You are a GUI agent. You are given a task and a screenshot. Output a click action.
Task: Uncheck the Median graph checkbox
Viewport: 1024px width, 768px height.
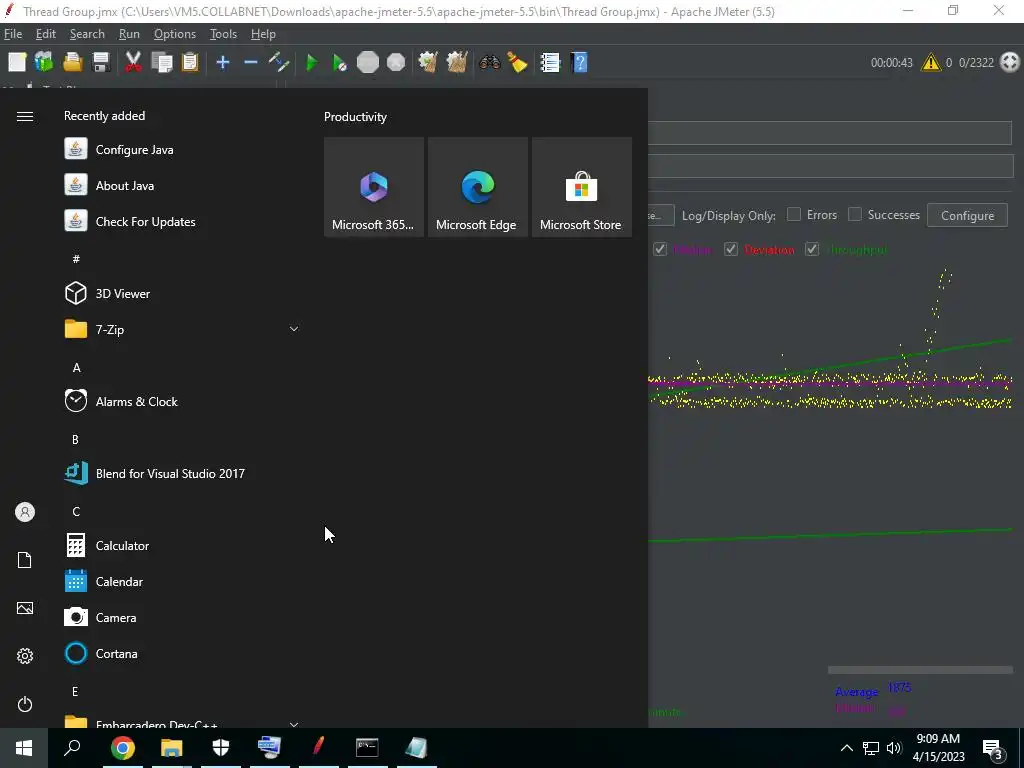point(660,249)
